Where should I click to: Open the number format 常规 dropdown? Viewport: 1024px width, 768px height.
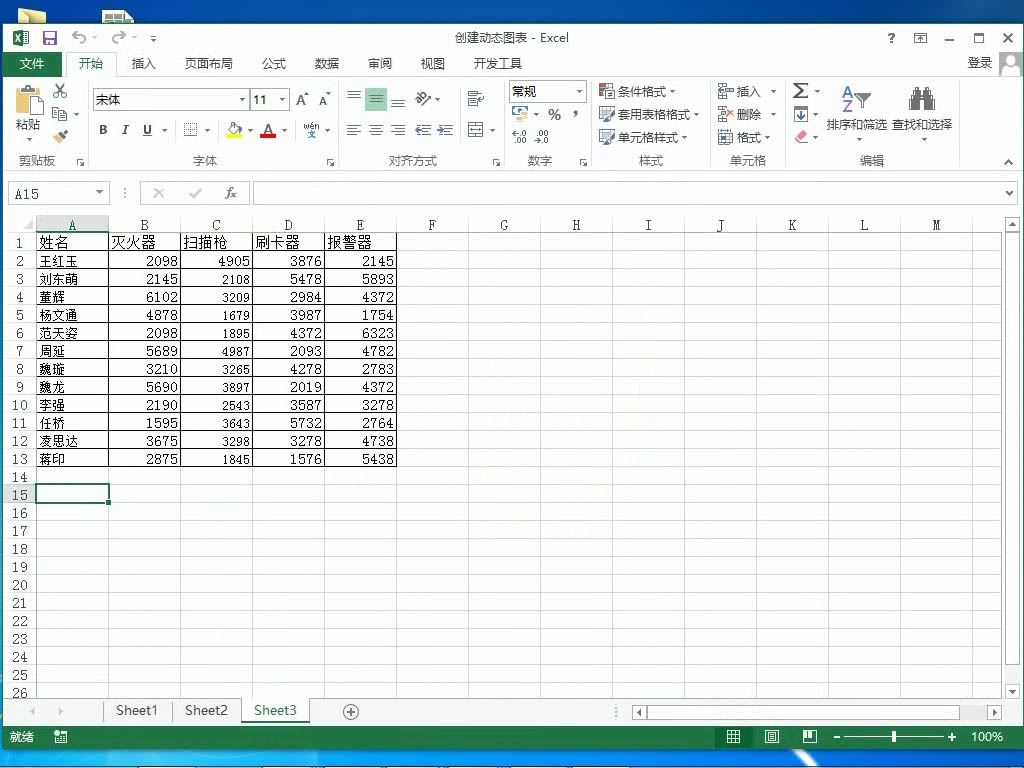pyautogui.click(x=579, y=91)
